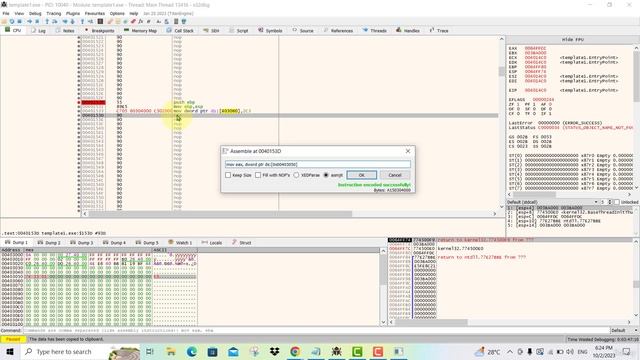Enable the Keep Size checkbox
The height and width of the screenshot is (360, 640).
pos(228,175)
